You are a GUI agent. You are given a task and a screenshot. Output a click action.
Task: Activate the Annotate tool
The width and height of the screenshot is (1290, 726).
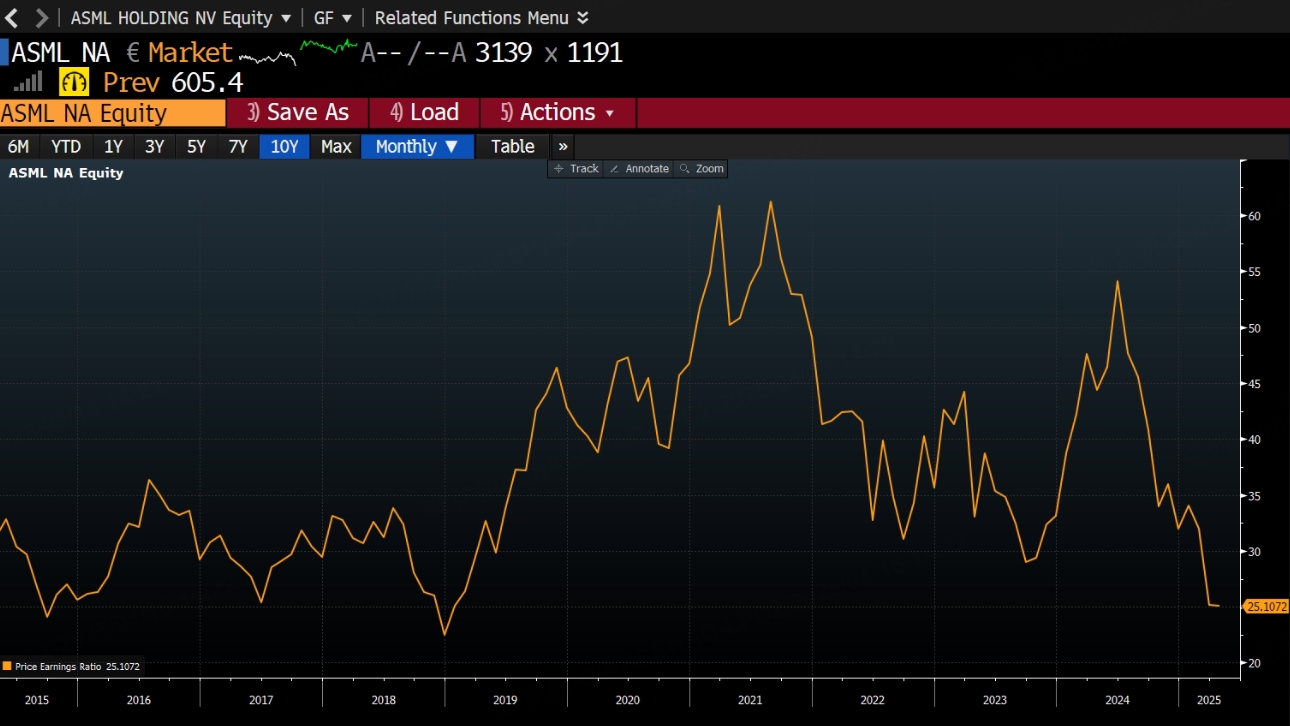tap(639, 169)
